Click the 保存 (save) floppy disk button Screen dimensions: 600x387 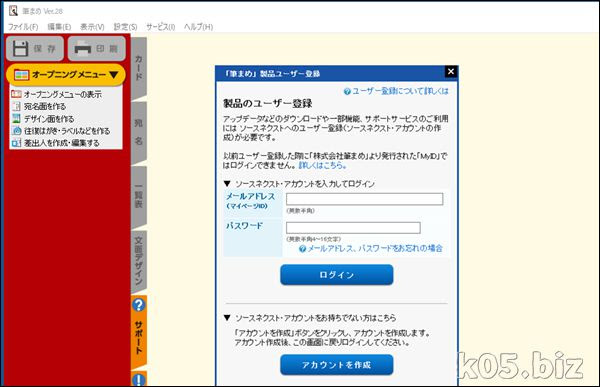(35, 48)
